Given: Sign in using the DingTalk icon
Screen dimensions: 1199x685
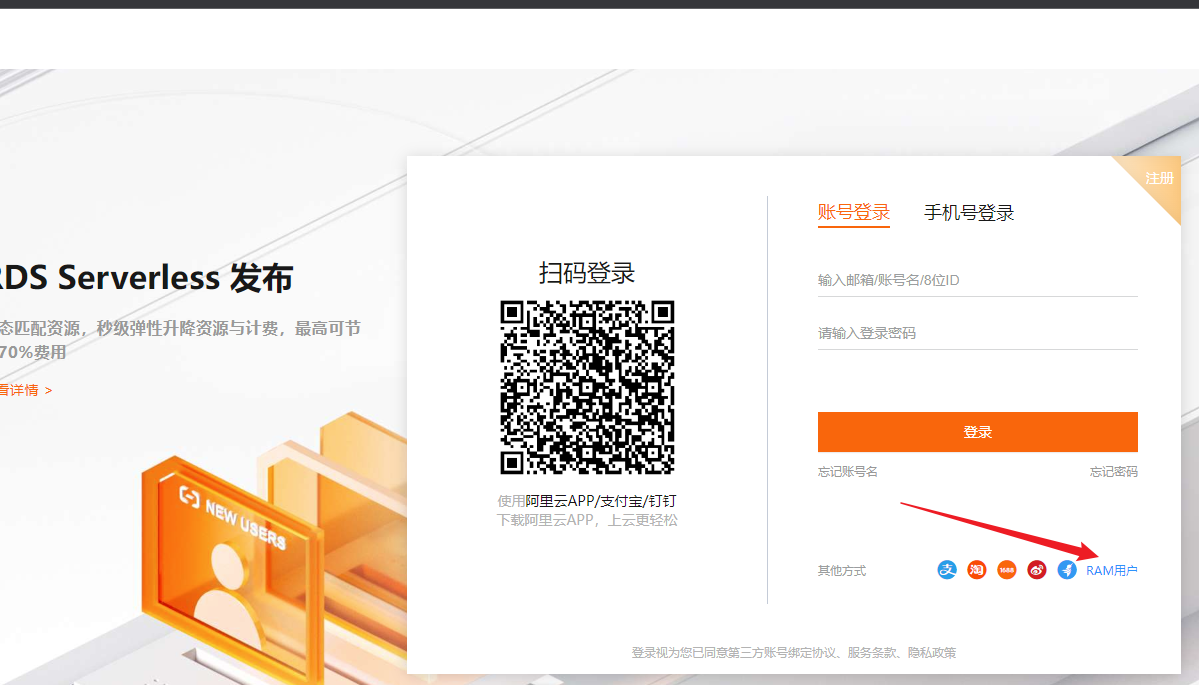Looking at the screenshot, I should click(1067, 570).
